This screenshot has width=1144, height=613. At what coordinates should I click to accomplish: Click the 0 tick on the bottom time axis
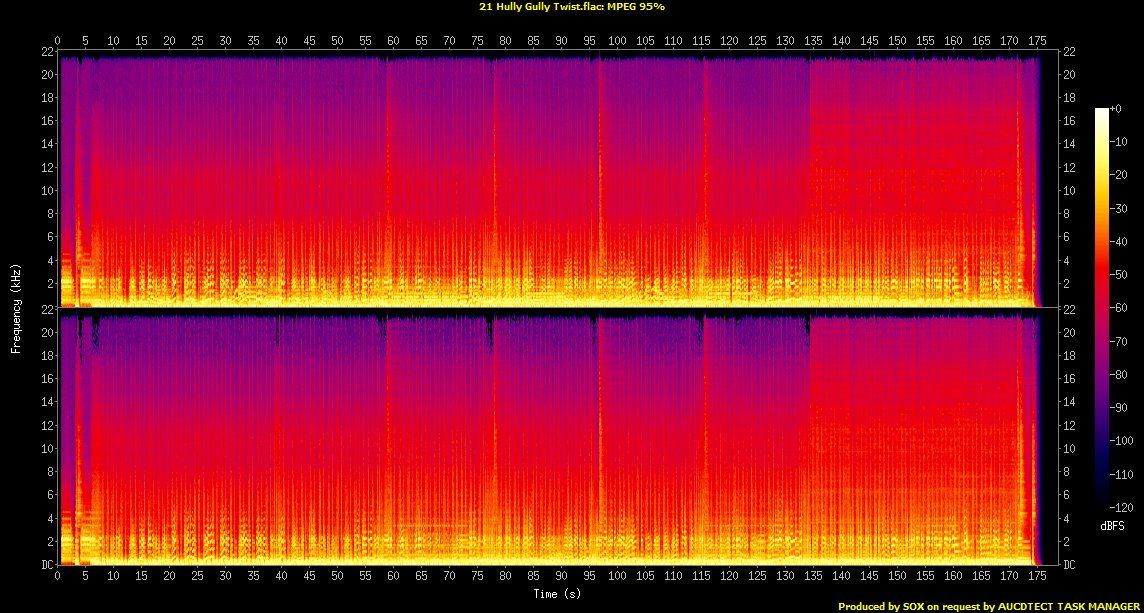pos(58,578)
